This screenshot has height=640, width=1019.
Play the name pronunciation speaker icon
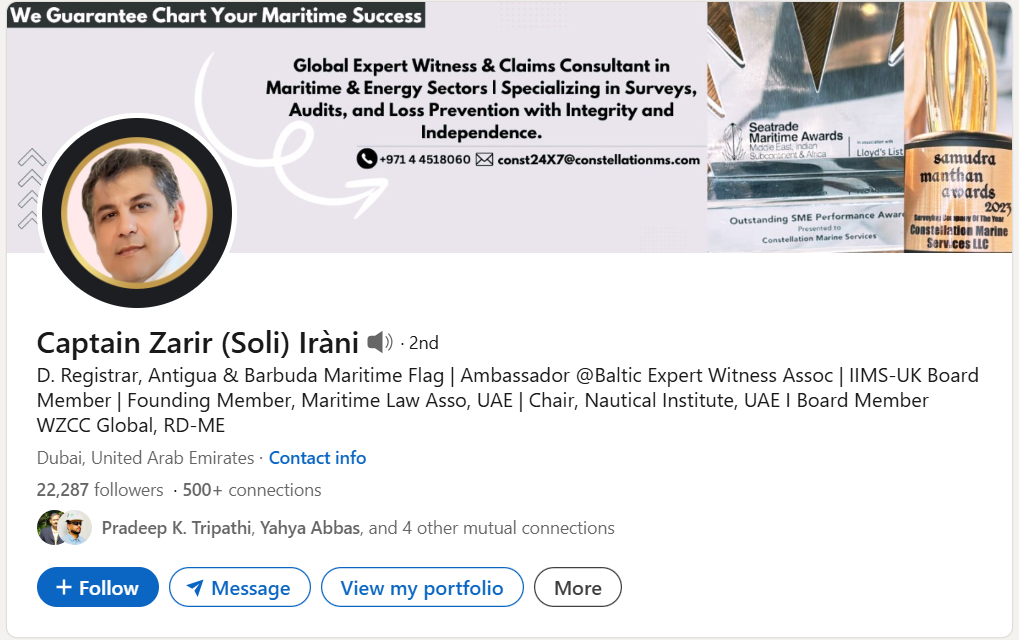pos(381,341)
